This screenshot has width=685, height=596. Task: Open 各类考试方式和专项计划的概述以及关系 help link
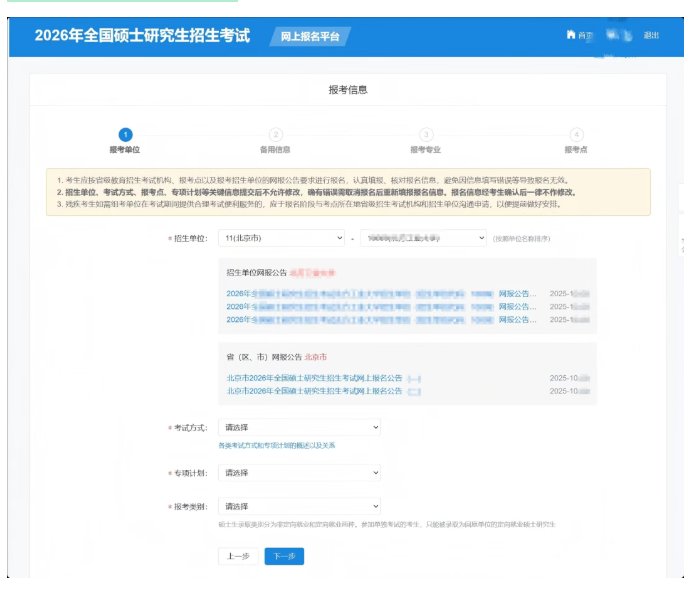[276, 445]
